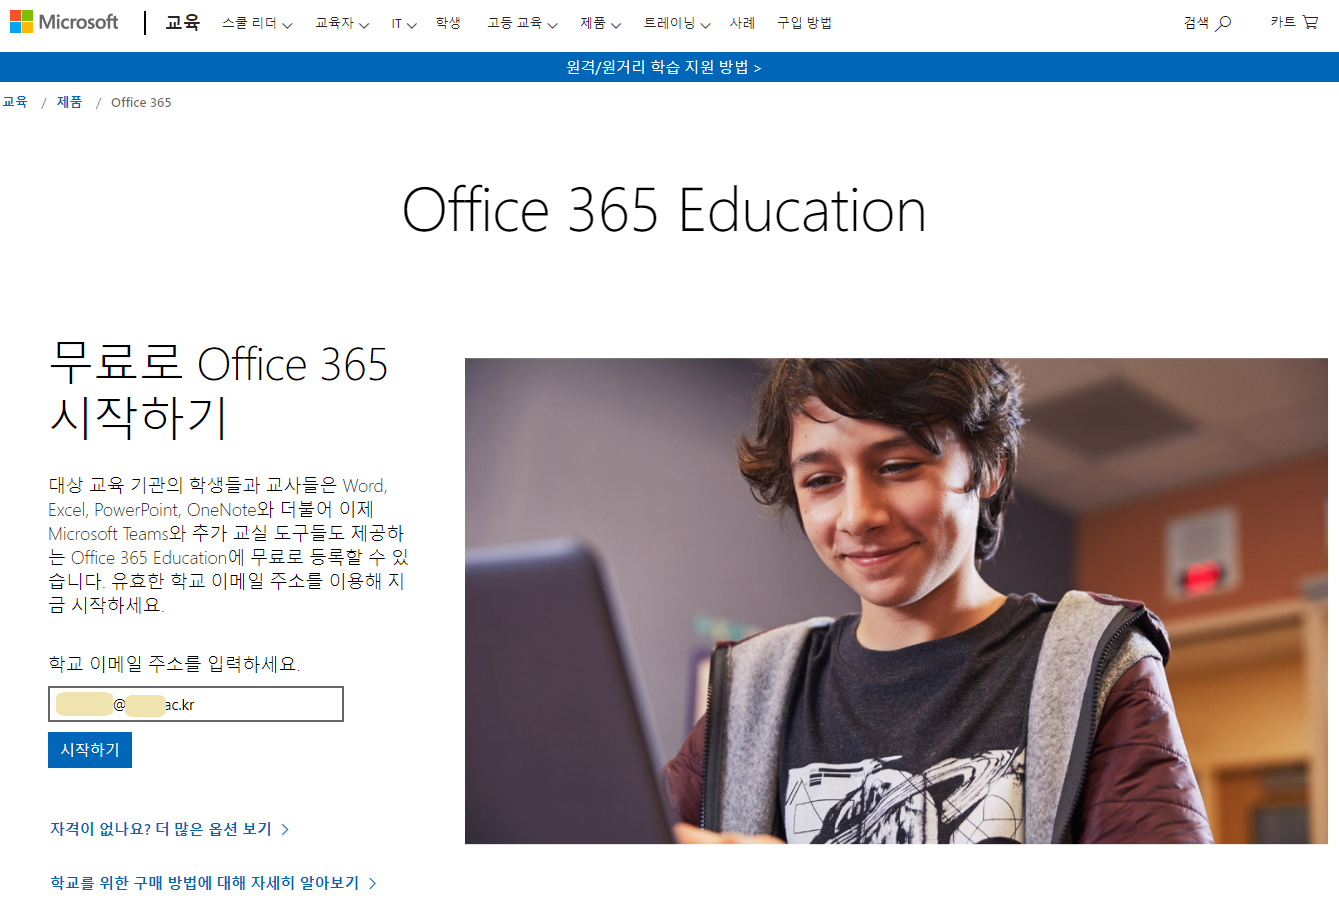
Task: Go to 교육 breadcrumb link
Action: tap(14, 102)
